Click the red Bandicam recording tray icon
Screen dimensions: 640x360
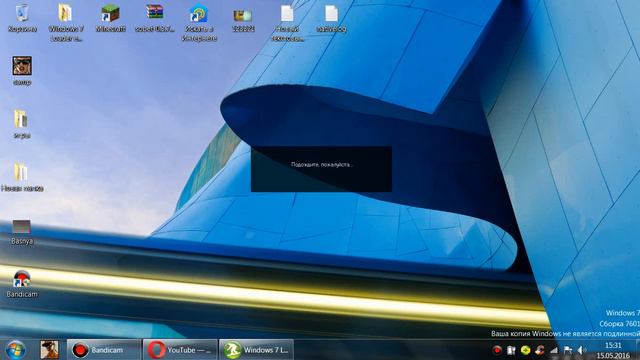click(x=497, y=350)
